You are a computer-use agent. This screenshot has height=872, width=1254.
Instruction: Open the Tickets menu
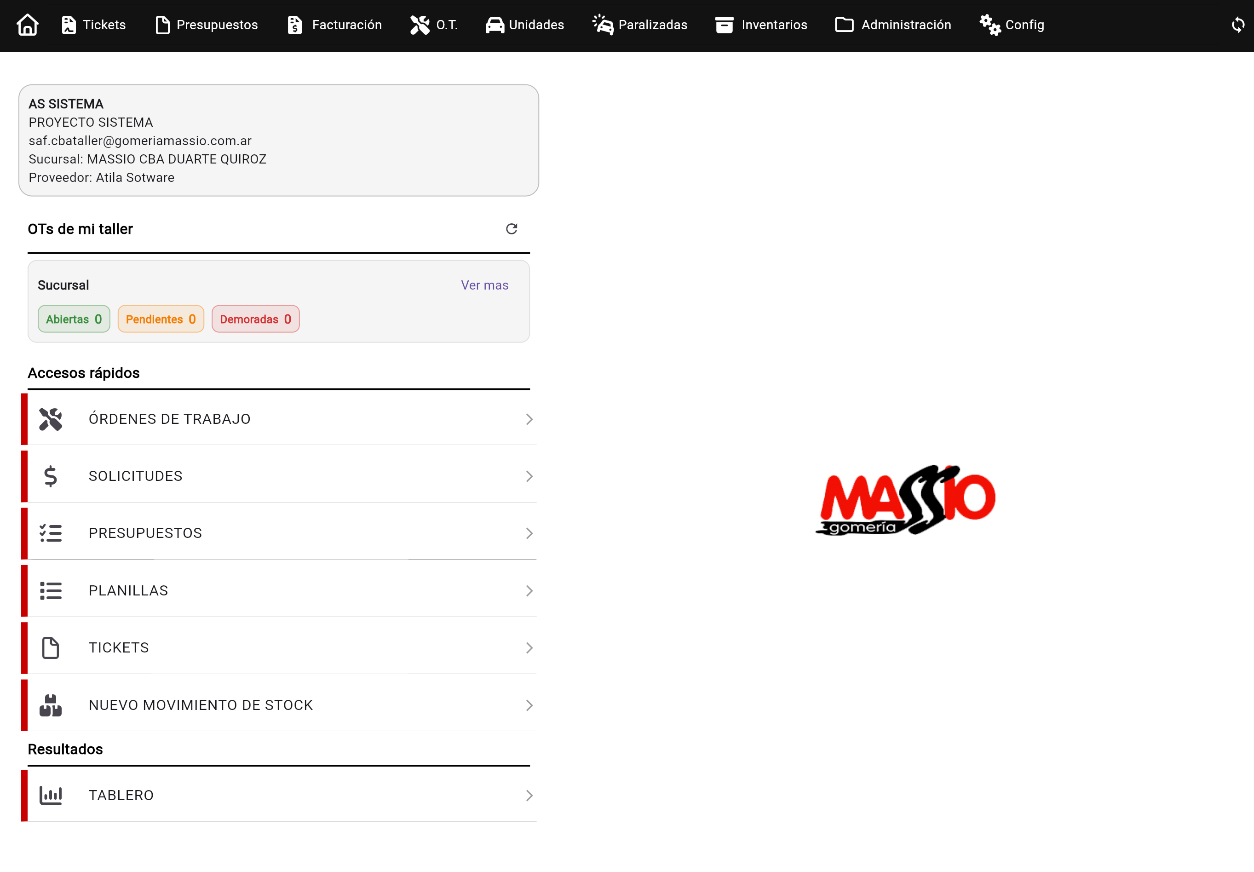(93, 25)
